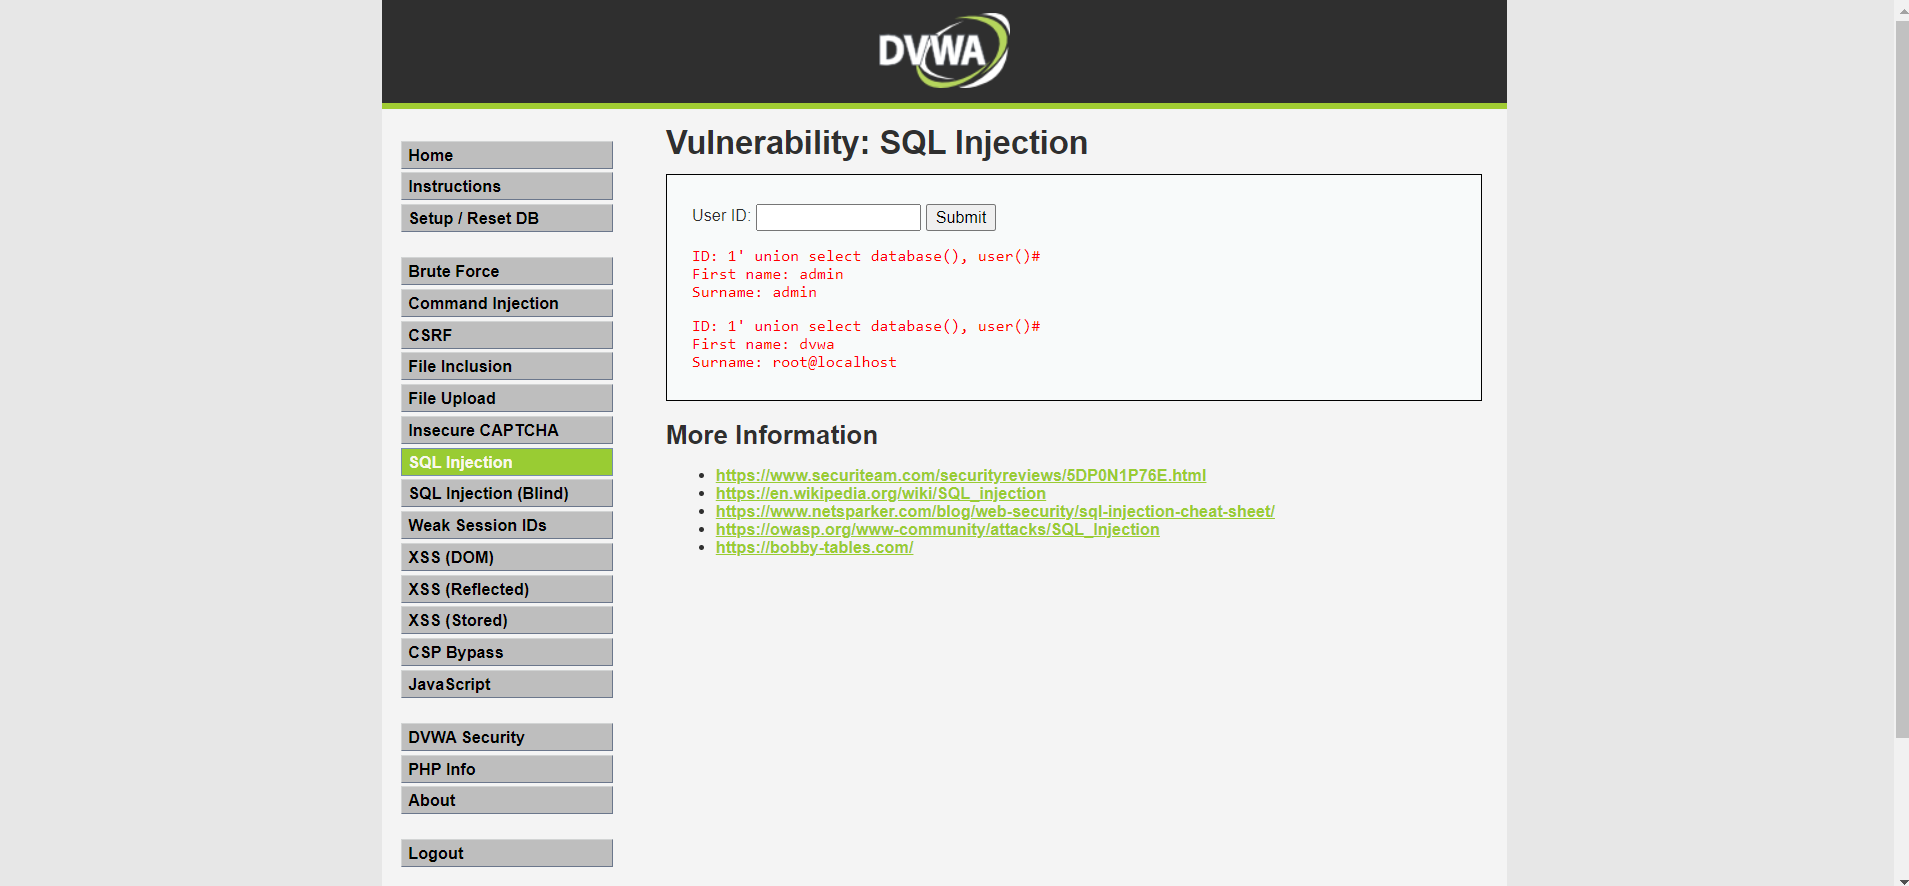1909x886 pixels.
Task: Open the CSRF page
Action: click(x=507, y=335)
